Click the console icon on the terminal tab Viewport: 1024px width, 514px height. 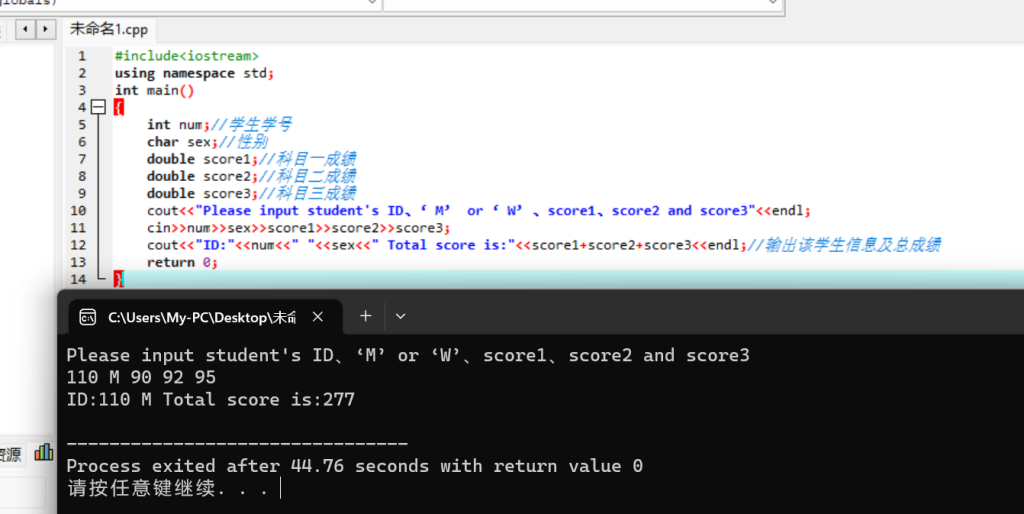point(87,317)
